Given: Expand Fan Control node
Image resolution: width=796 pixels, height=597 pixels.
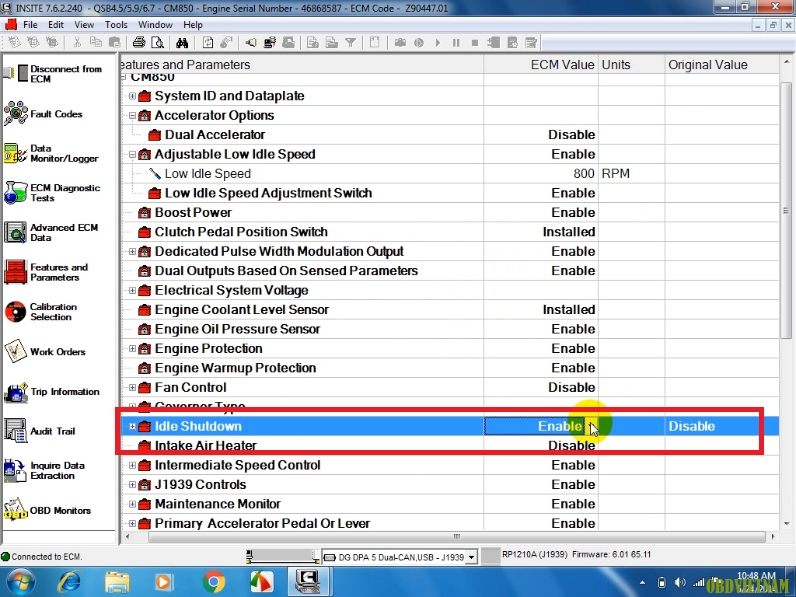Looking at the screenshot, I should click(x=132, y=387).
